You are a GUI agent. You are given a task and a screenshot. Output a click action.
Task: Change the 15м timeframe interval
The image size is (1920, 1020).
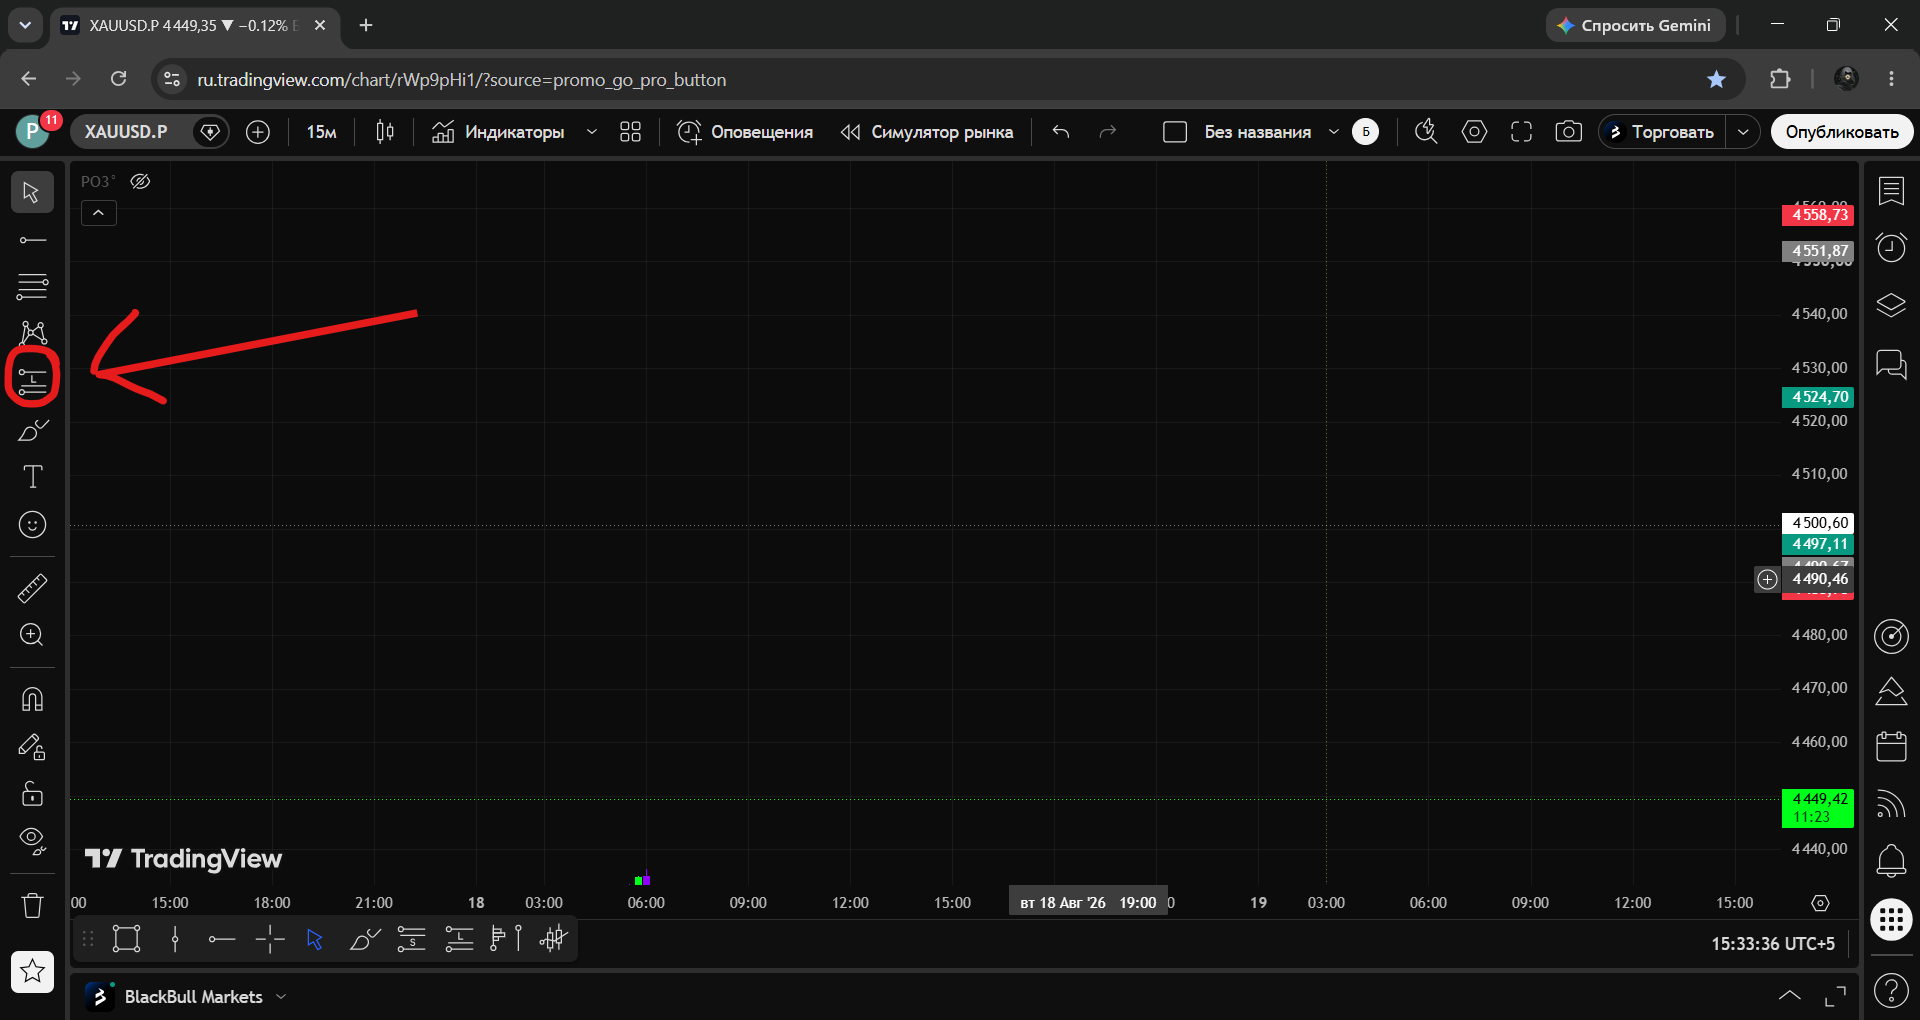[x=321, y=132]
